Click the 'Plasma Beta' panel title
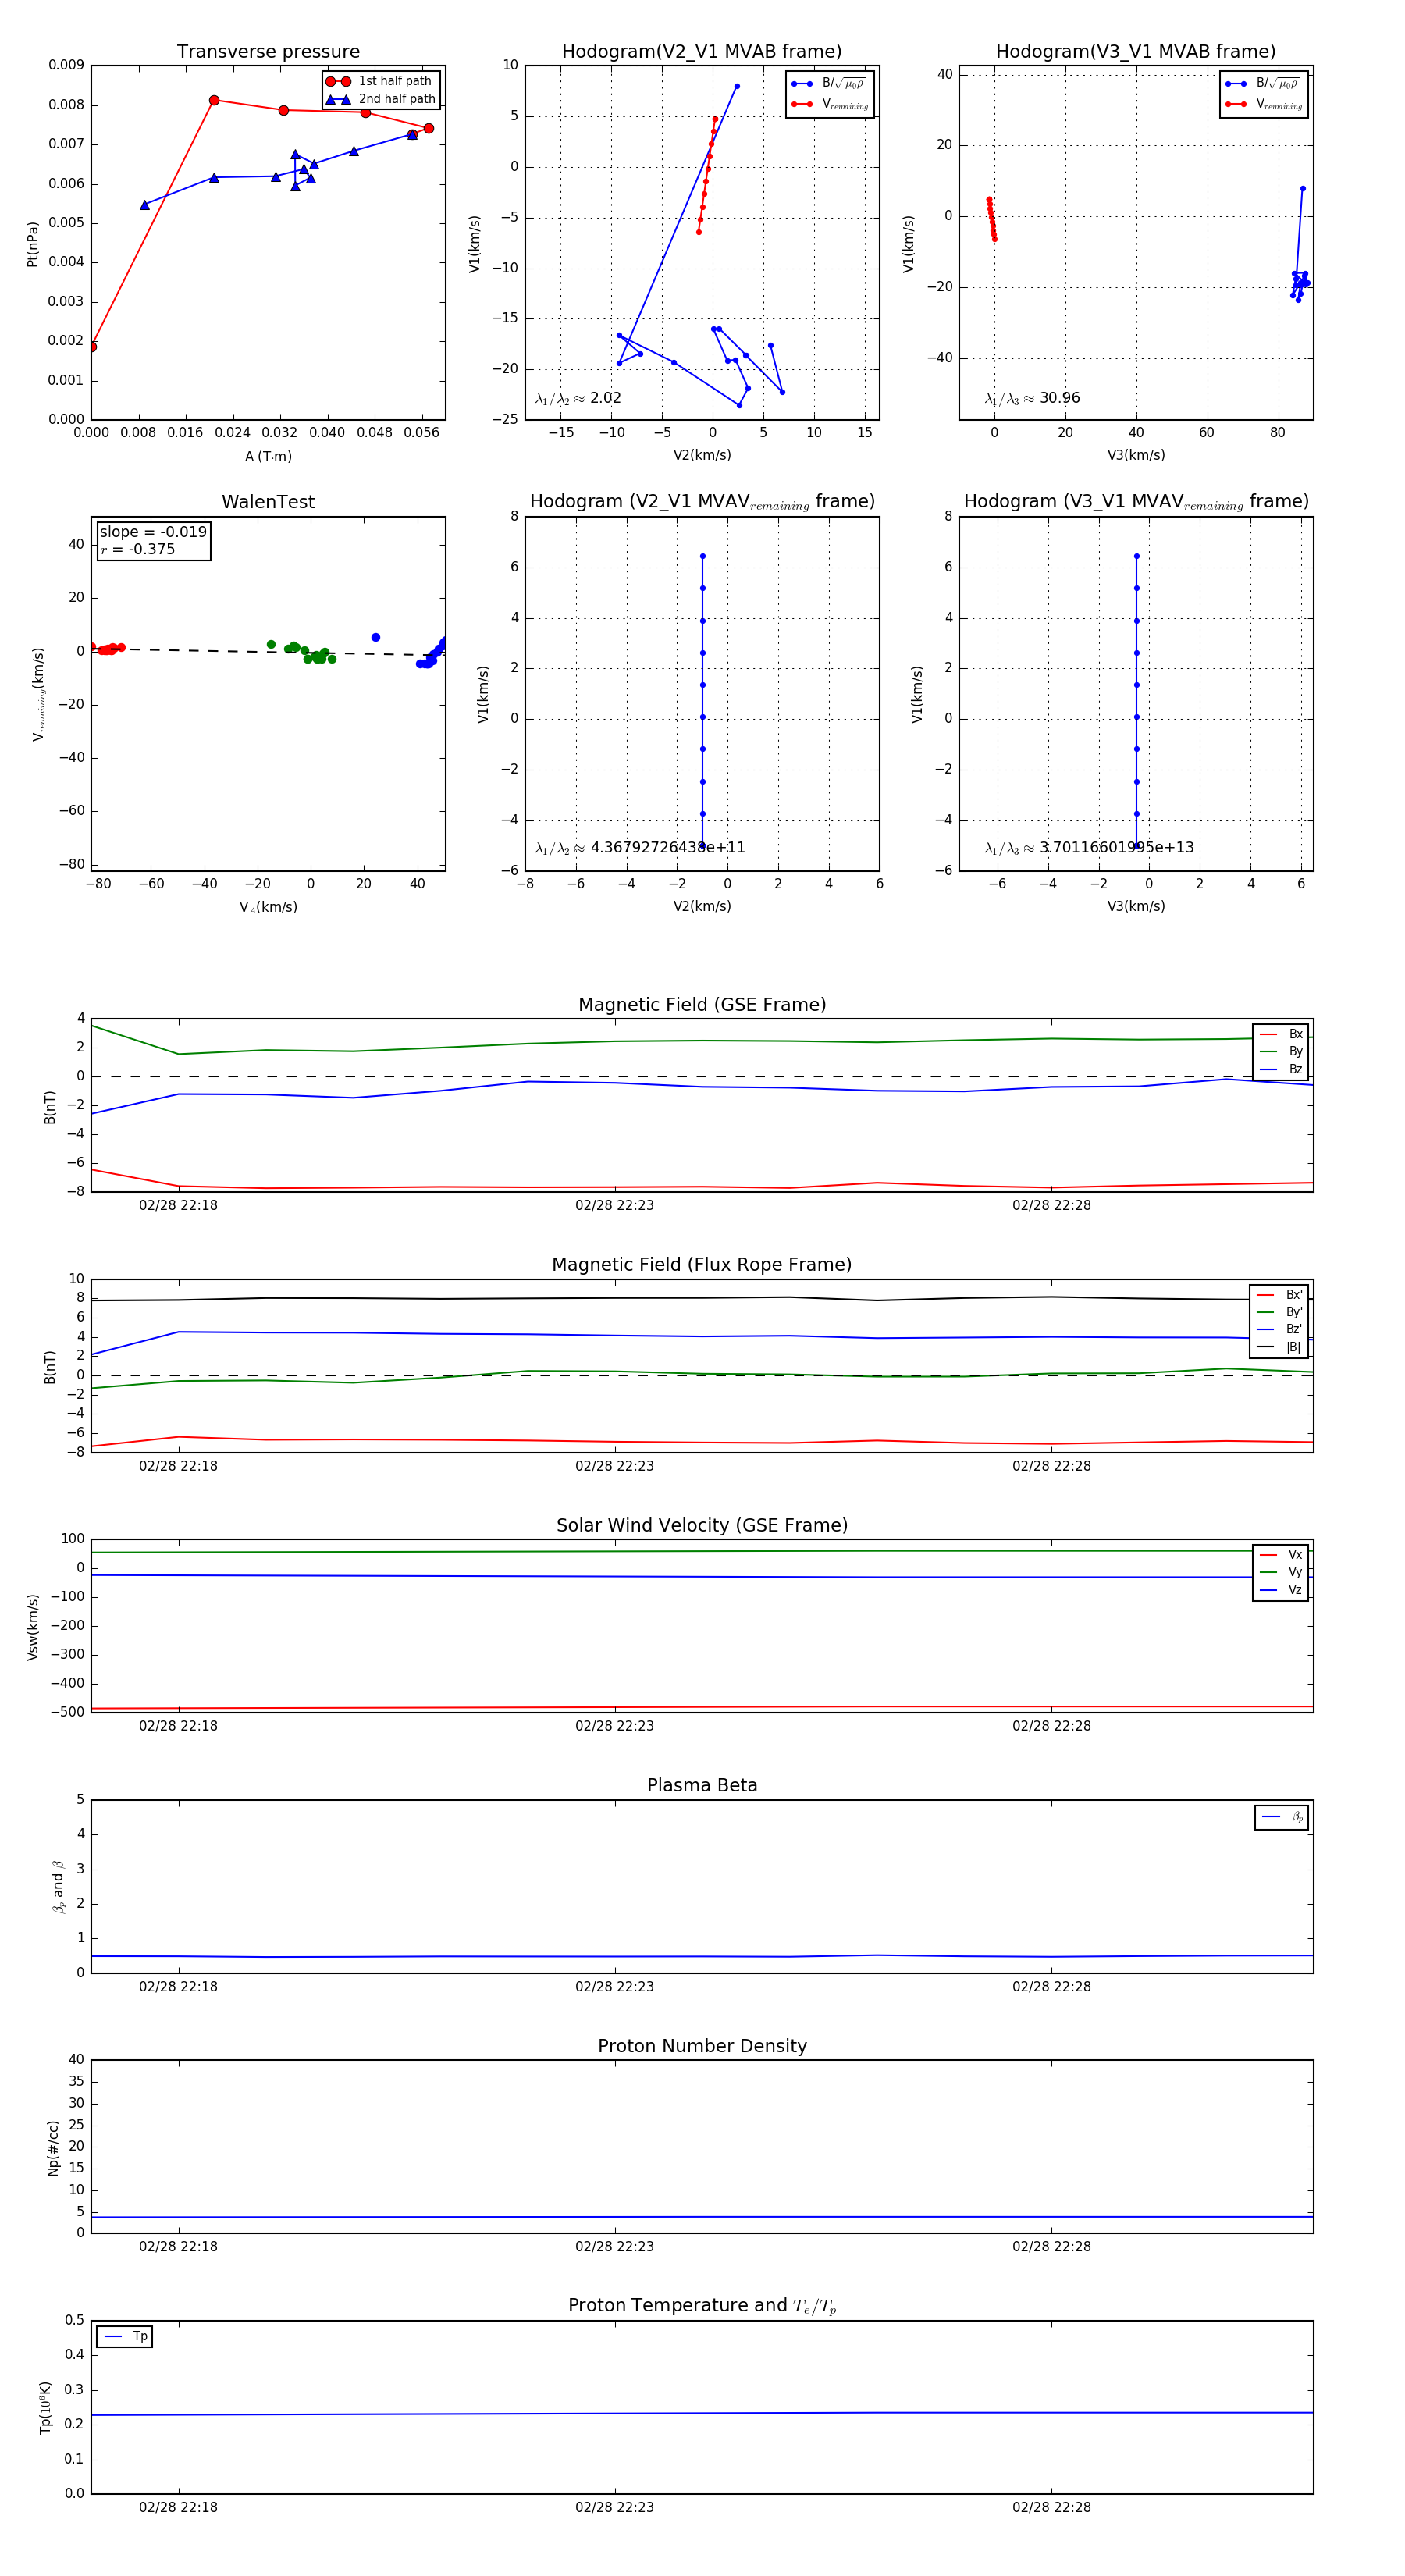Viewport: 1405px width, 2576px height. tap(702, 1786)
